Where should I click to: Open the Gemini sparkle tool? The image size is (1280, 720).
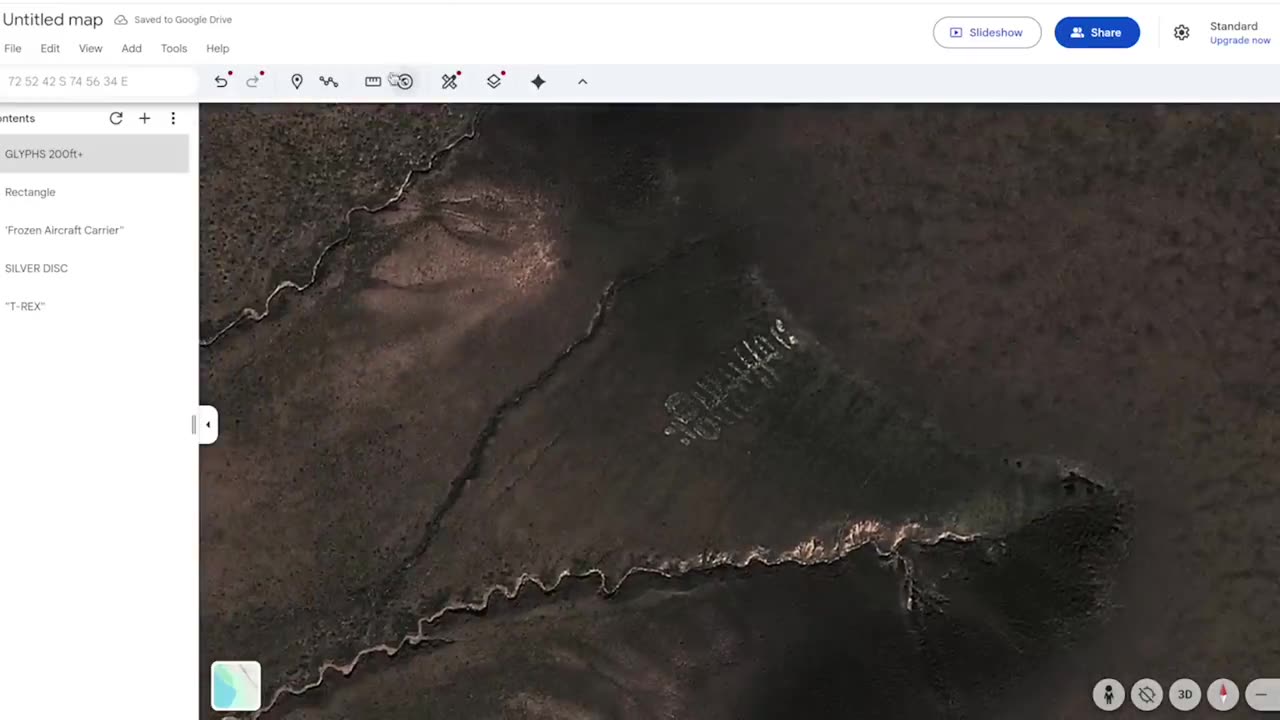tap(538, 82)
